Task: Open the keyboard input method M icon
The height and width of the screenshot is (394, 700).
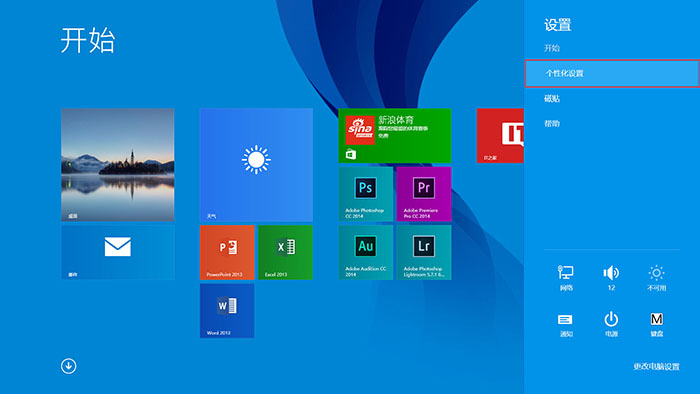Action: 656,324
